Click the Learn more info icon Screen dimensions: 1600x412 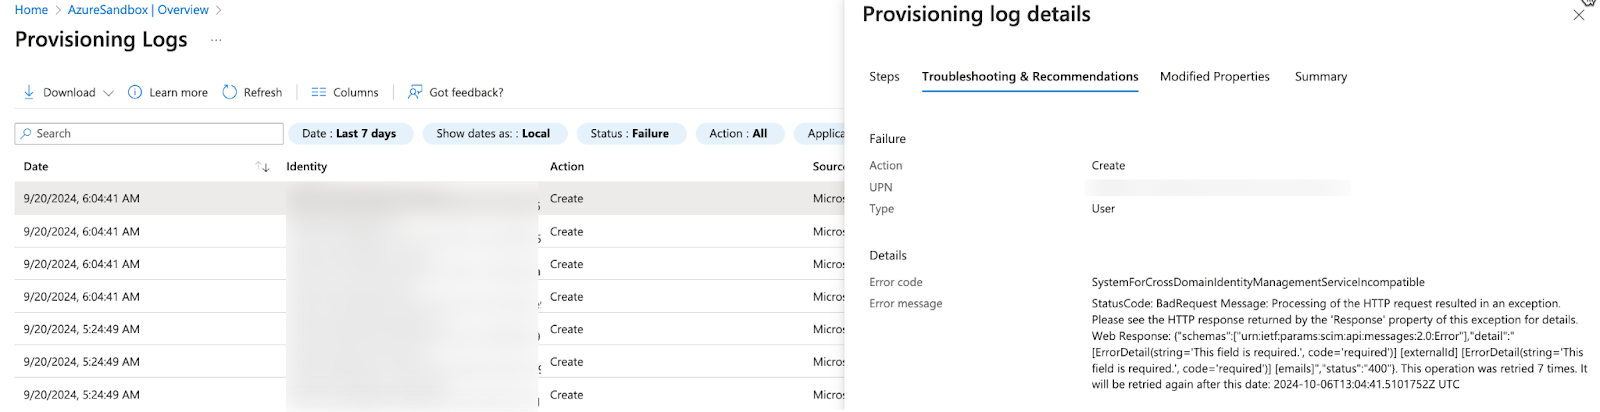coord(135,92)
